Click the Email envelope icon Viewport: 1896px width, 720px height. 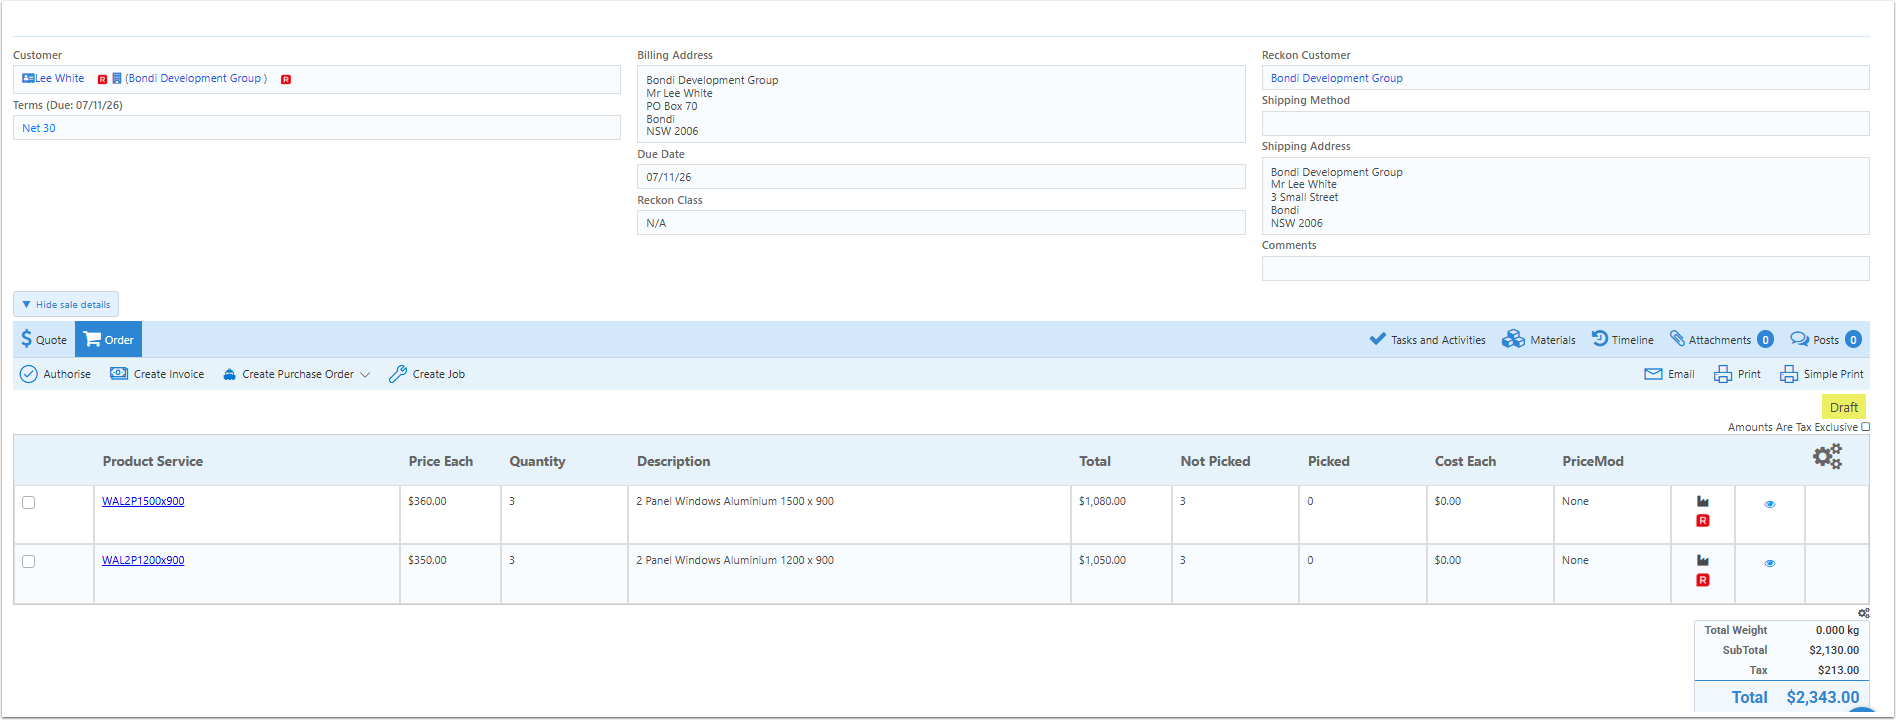1653,374
